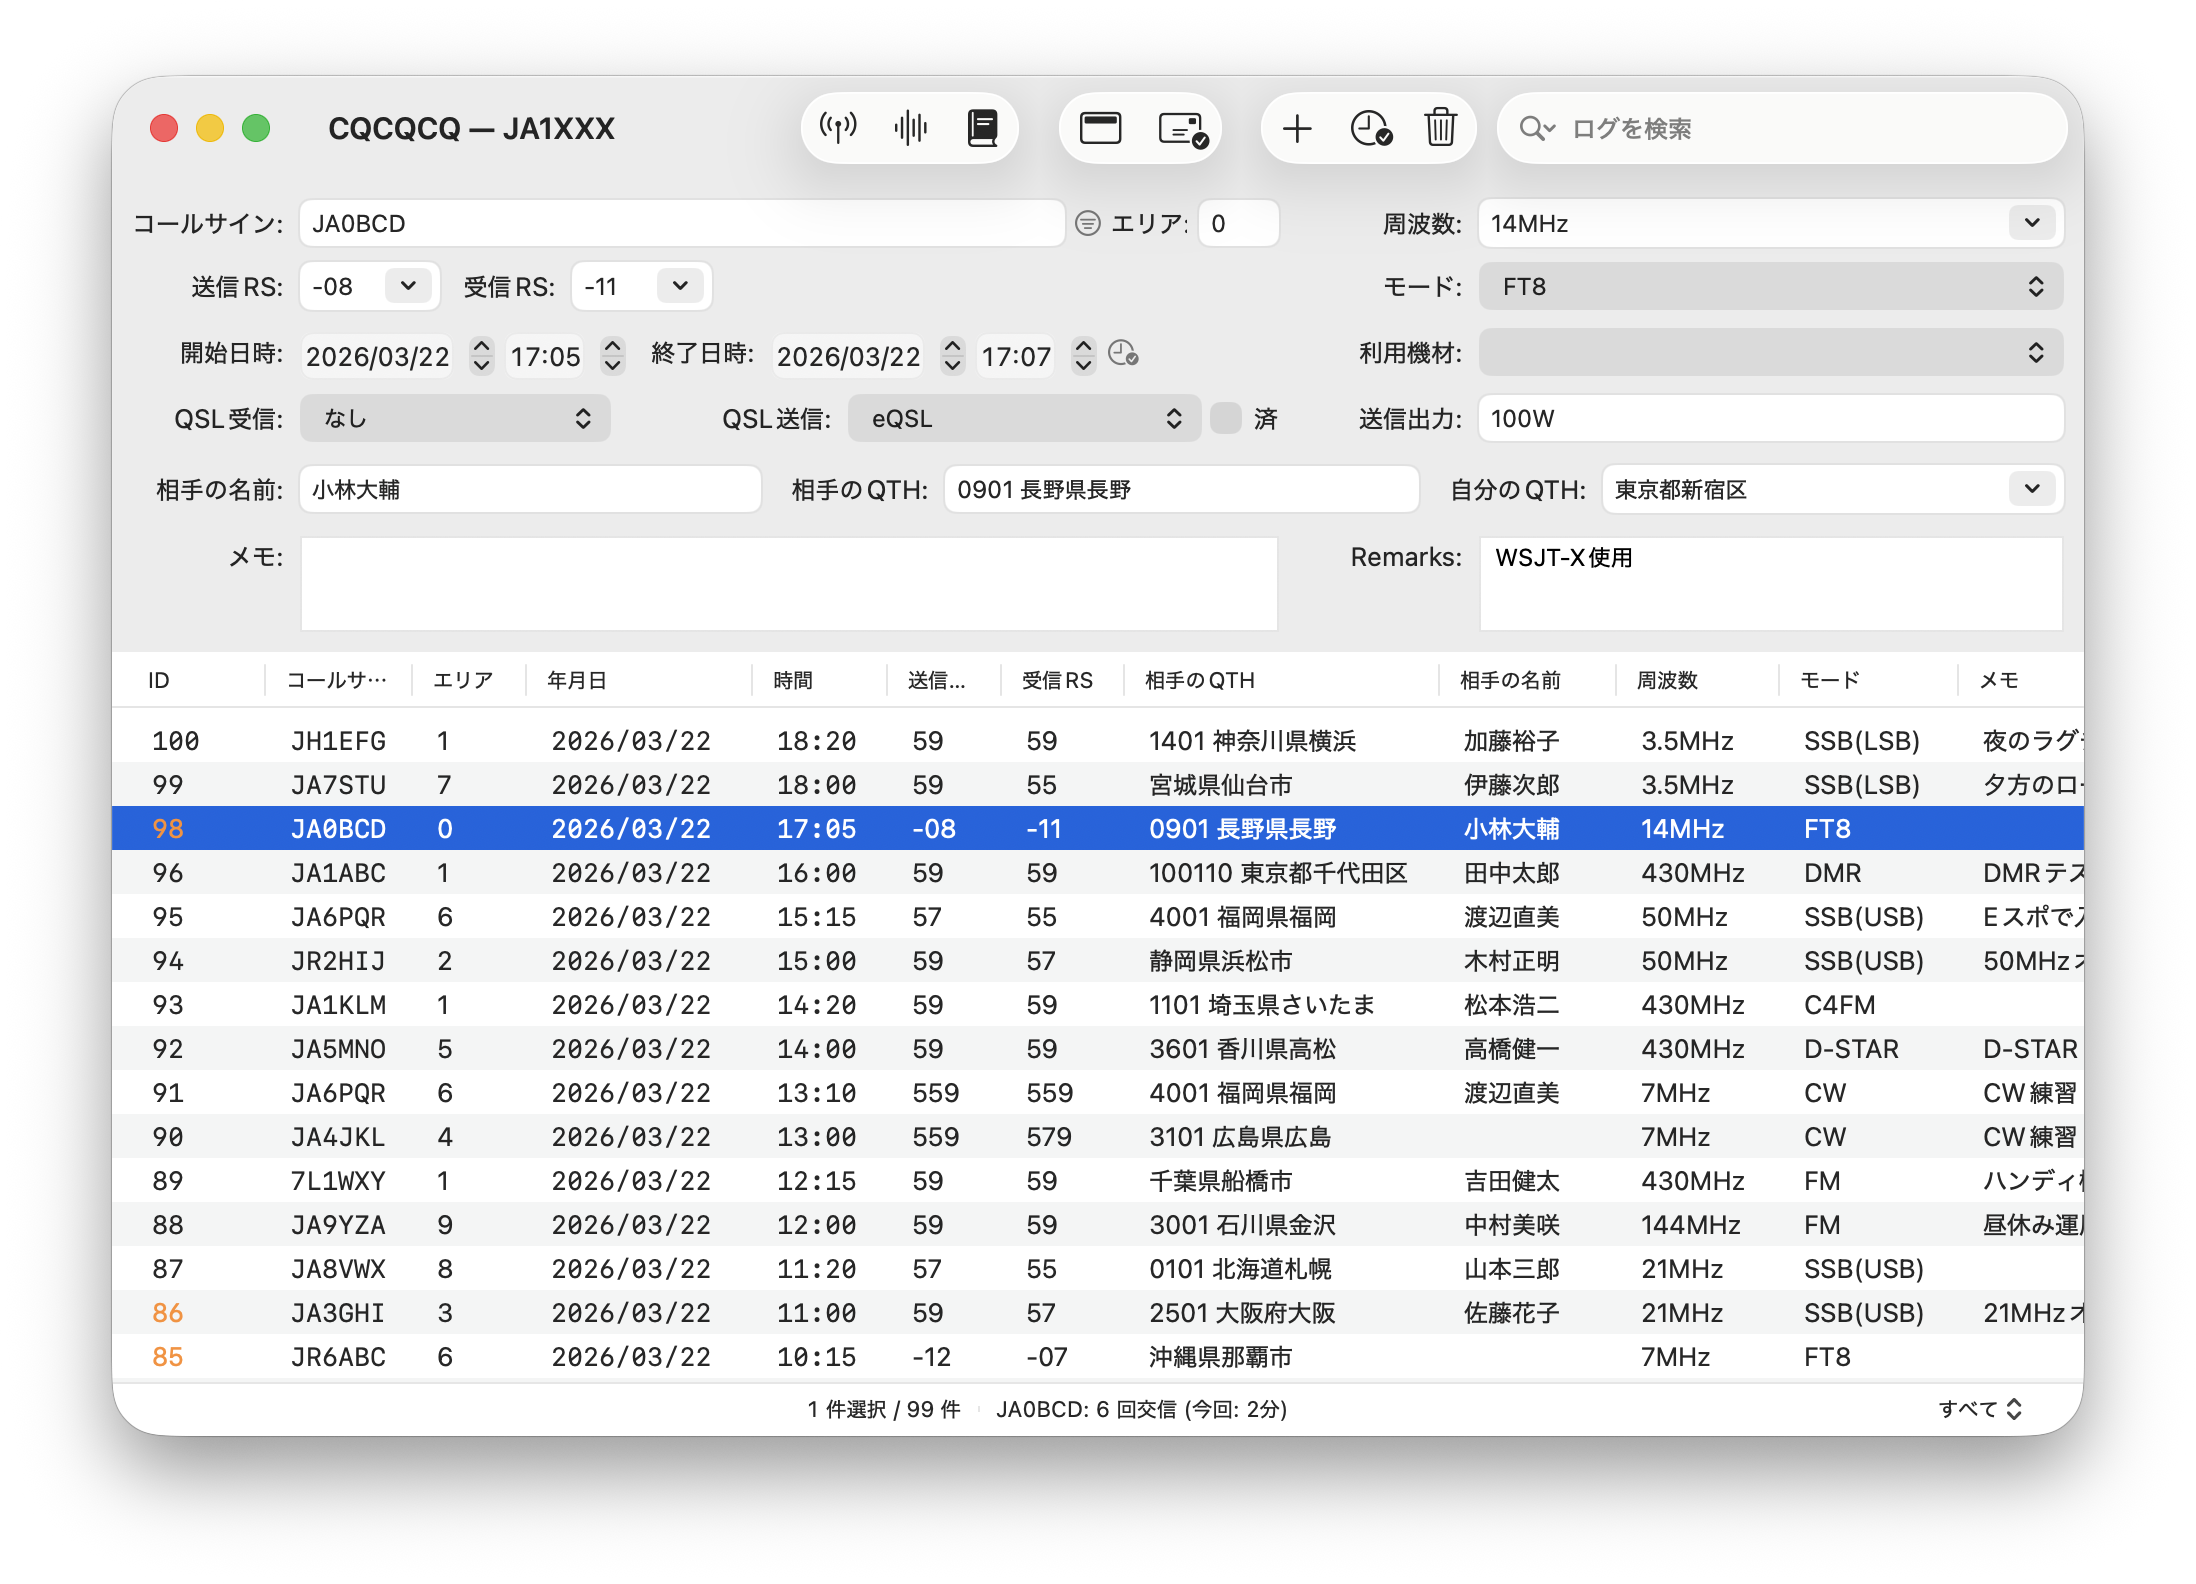Click the audio waveform icon
2196x1584 pixels.
click(x=910, y=128)
